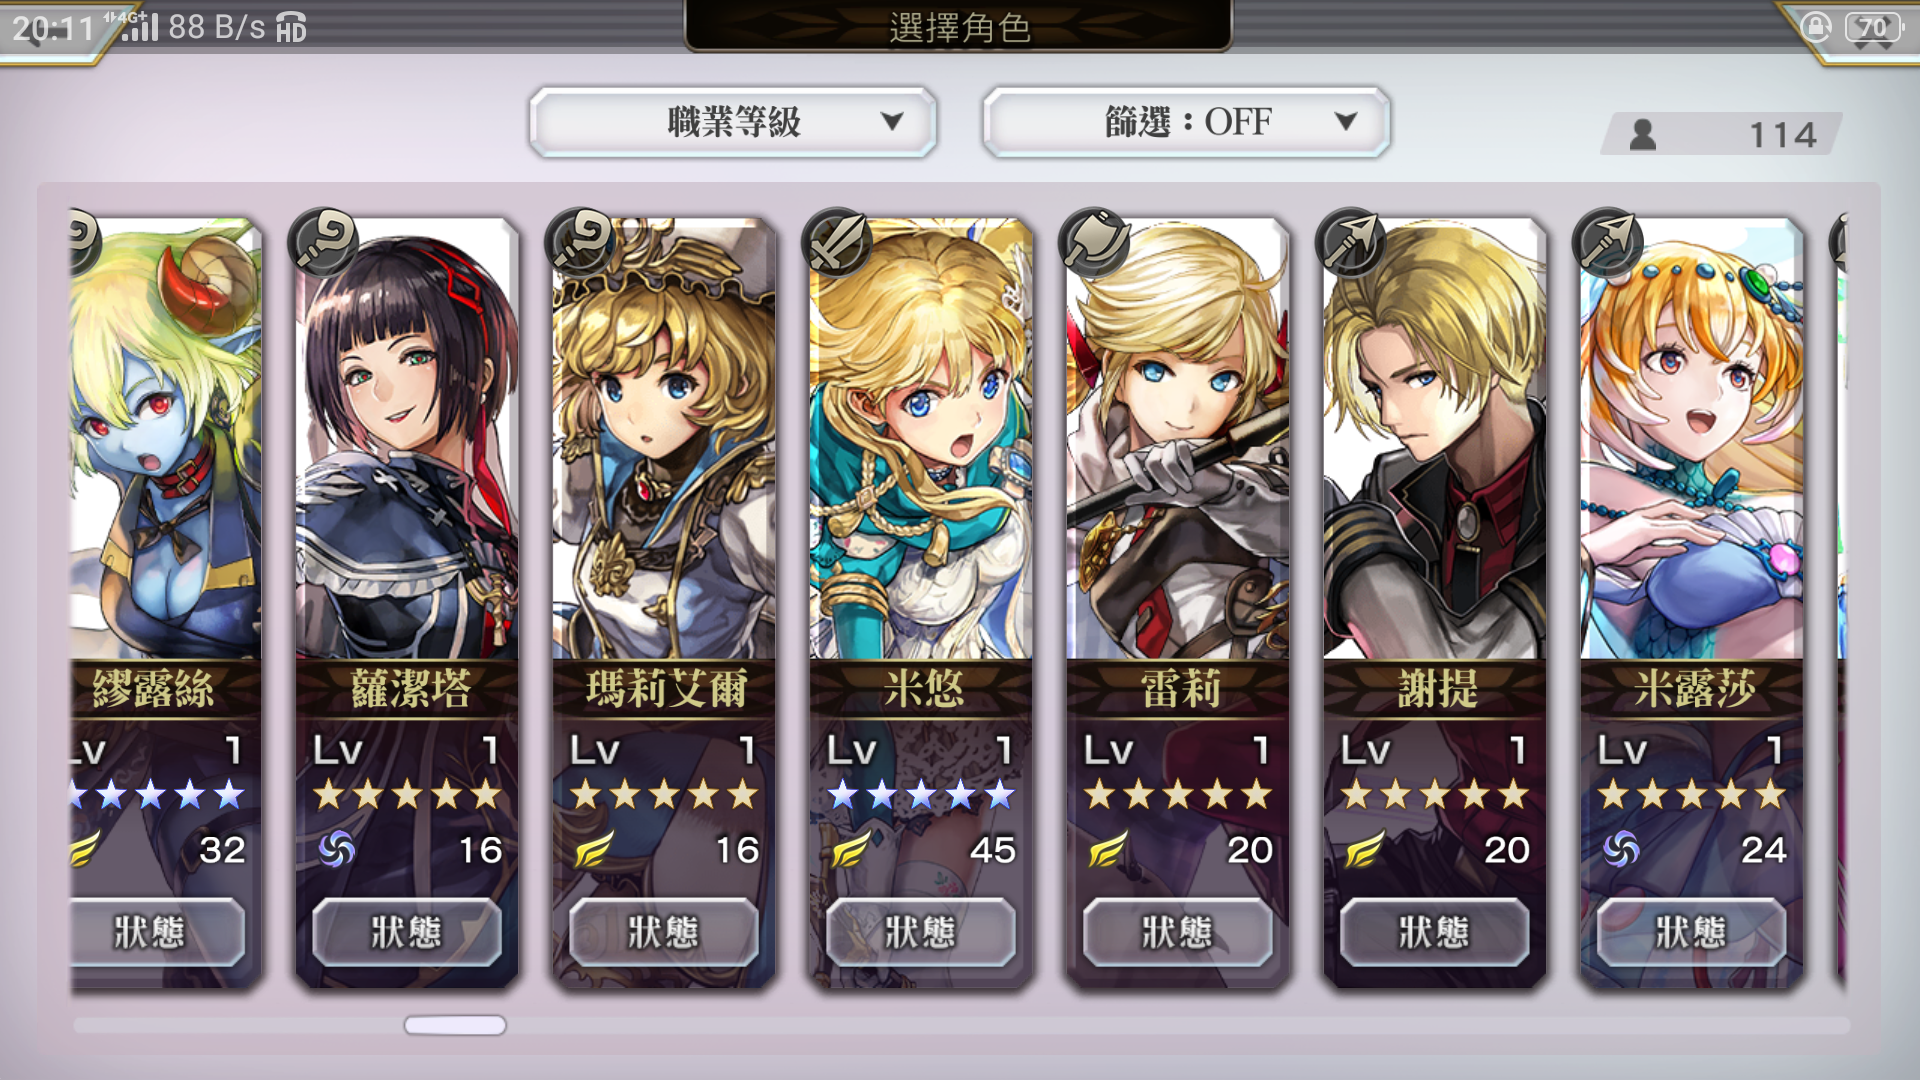Click the swirl element icon on 蘿潔塔's card

(337, 850)
